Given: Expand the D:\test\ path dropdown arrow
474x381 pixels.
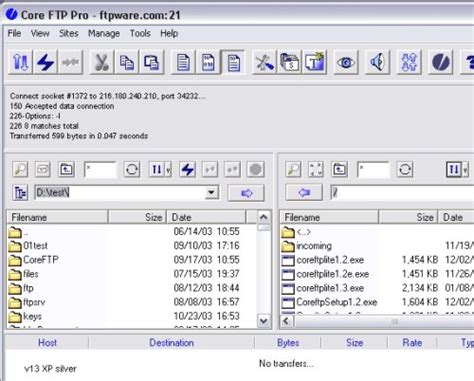Looking at the screenshot, I should click(211, 193).
